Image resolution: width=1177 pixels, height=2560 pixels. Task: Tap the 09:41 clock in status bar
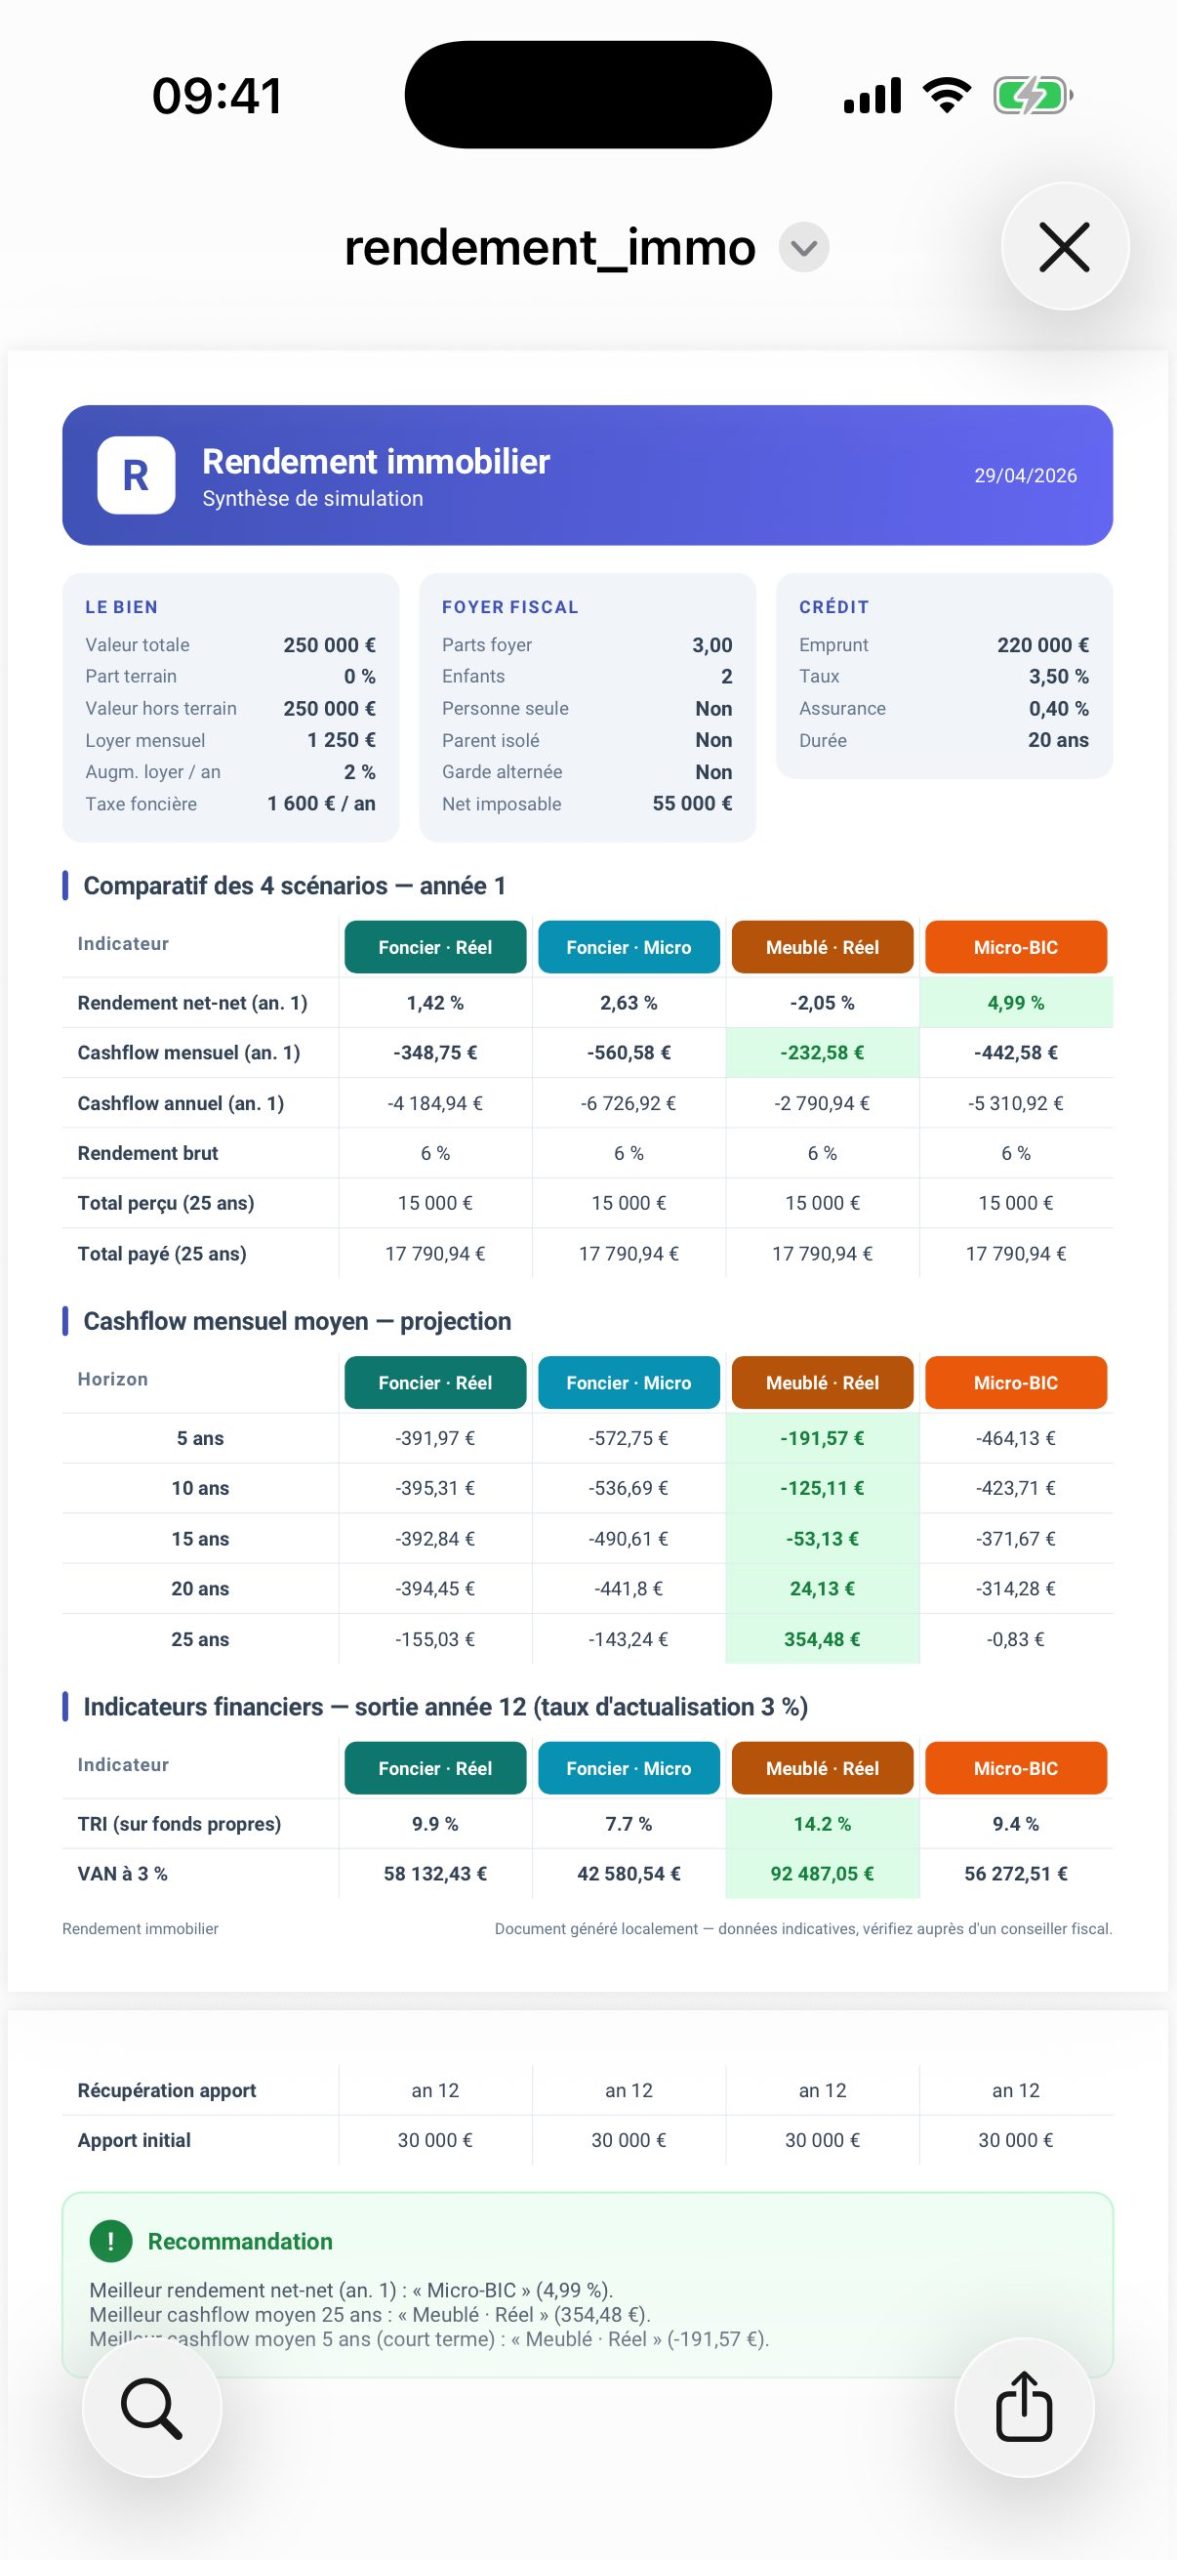(217, 96)
